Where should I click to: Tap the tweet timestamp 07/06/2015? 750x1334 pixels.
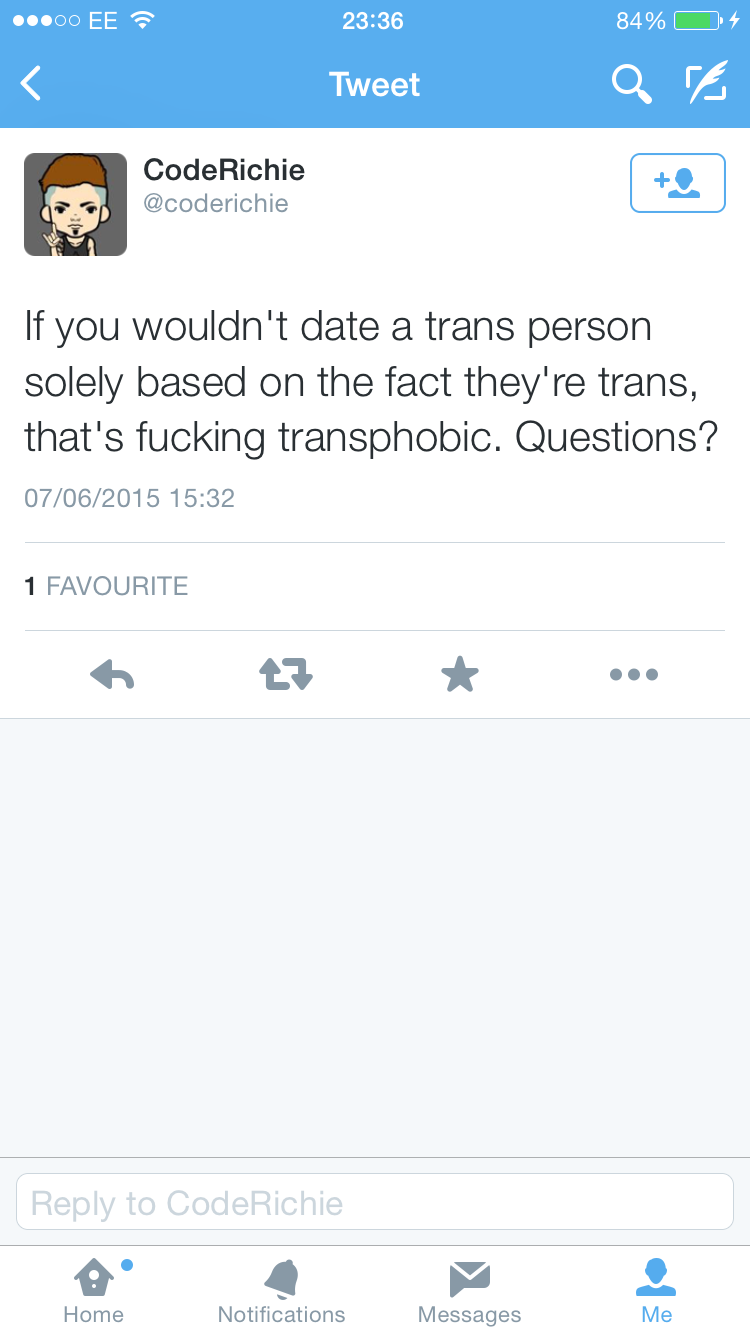tap(129, 498)
